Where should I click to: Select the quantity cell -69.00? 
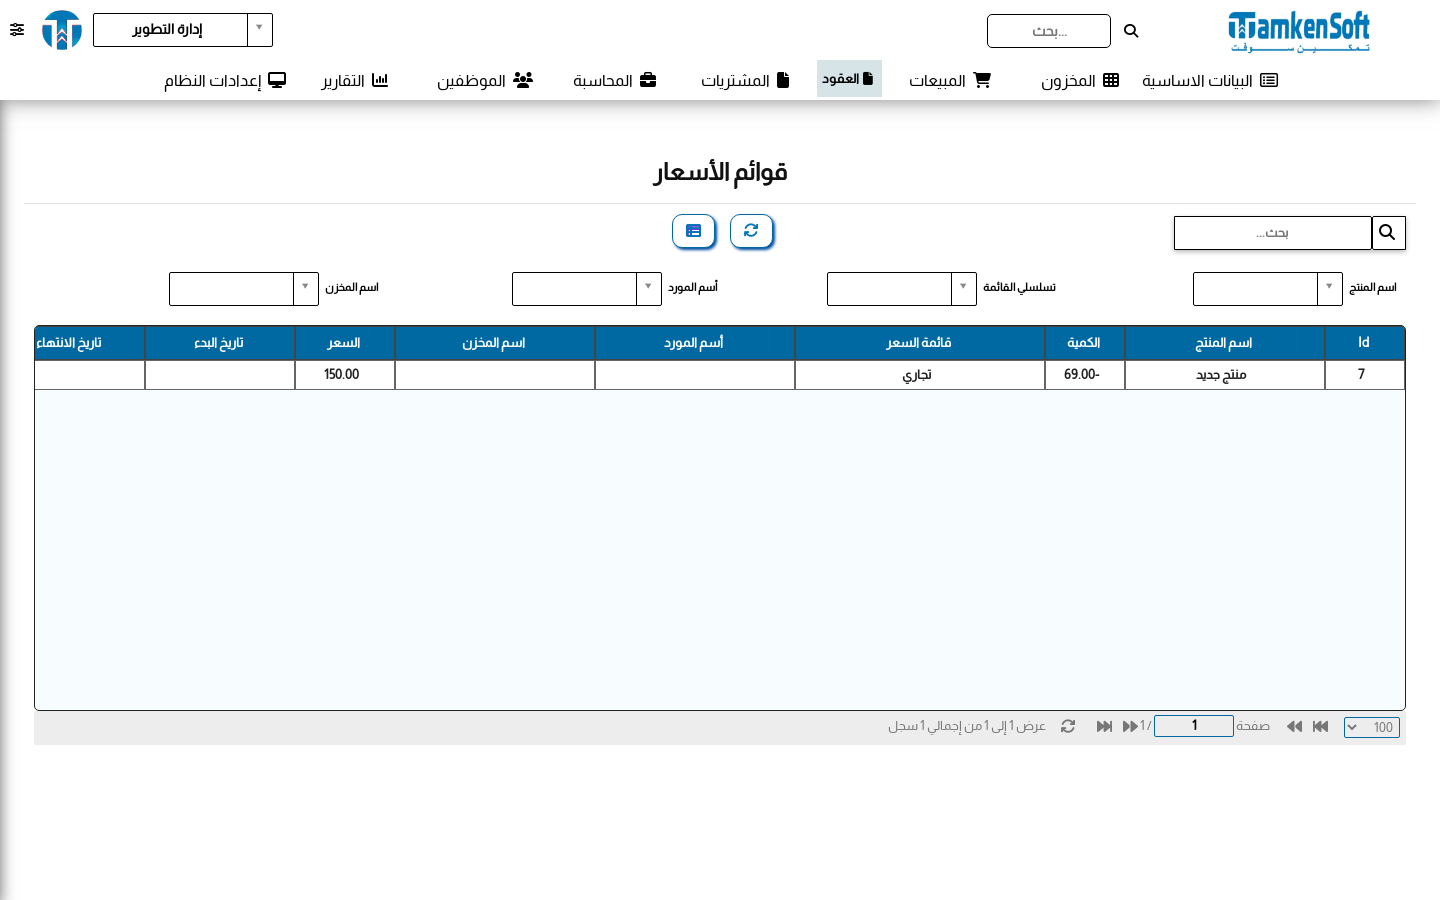(x=1084, y=375)
